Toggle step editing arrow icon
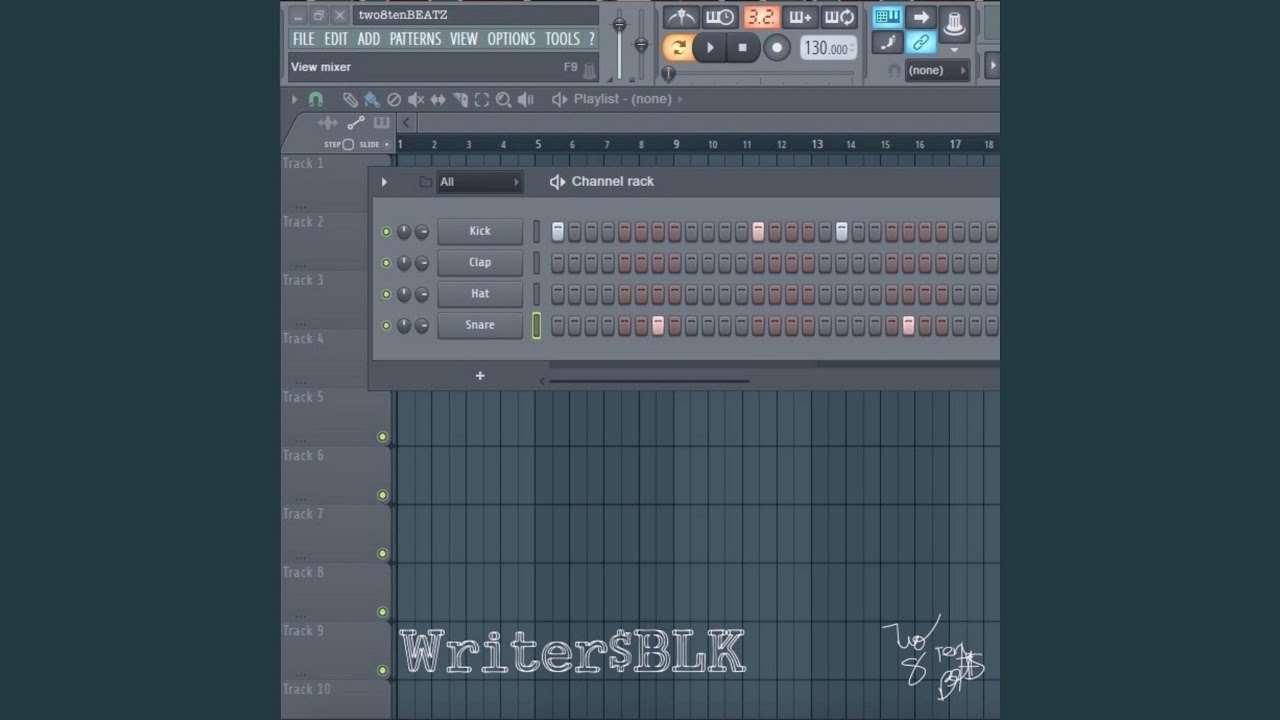Image resolution: width=1280 pixels, height=720 pixels. click(921, 17)
